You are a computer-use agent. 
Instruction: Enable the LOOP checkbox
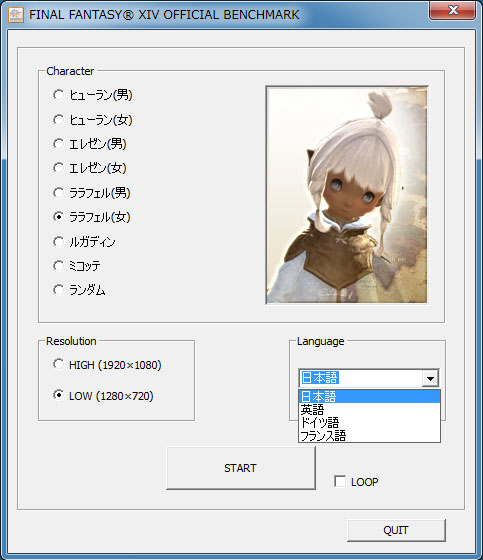[x=340, y=481]
